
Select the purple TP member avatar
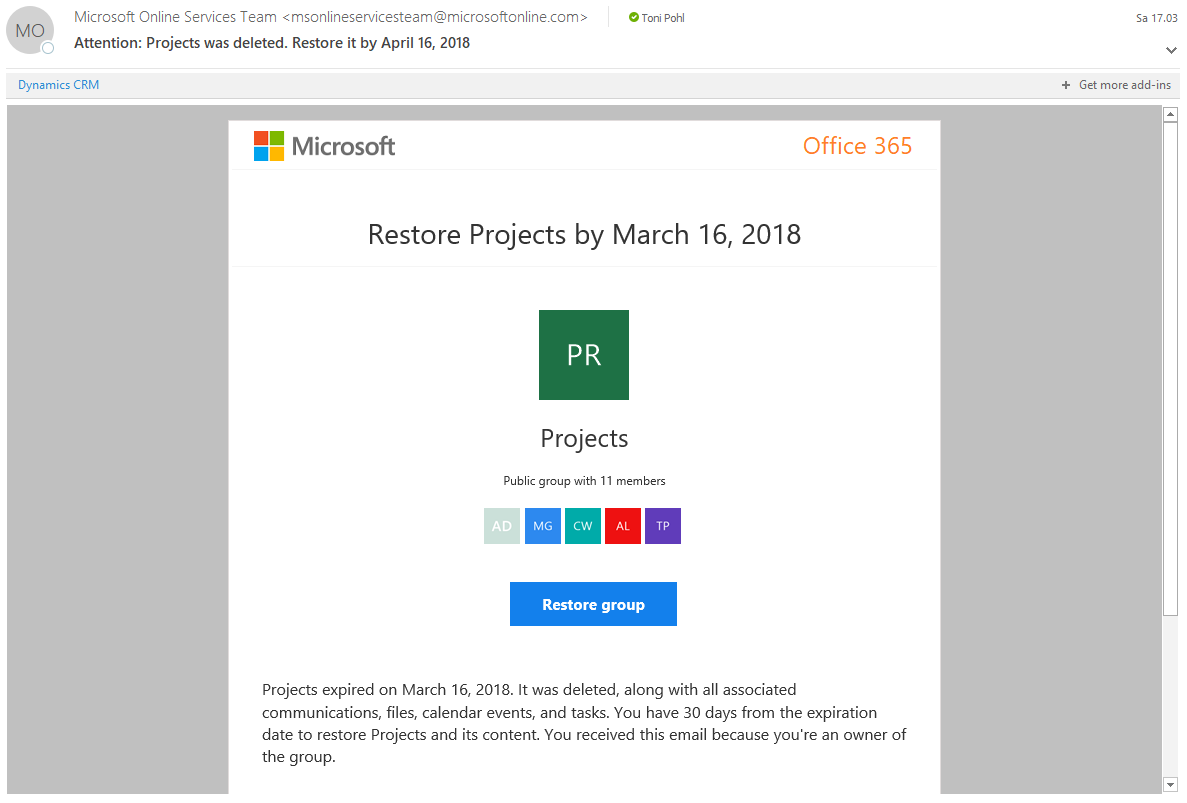click(x=662, y=526)
